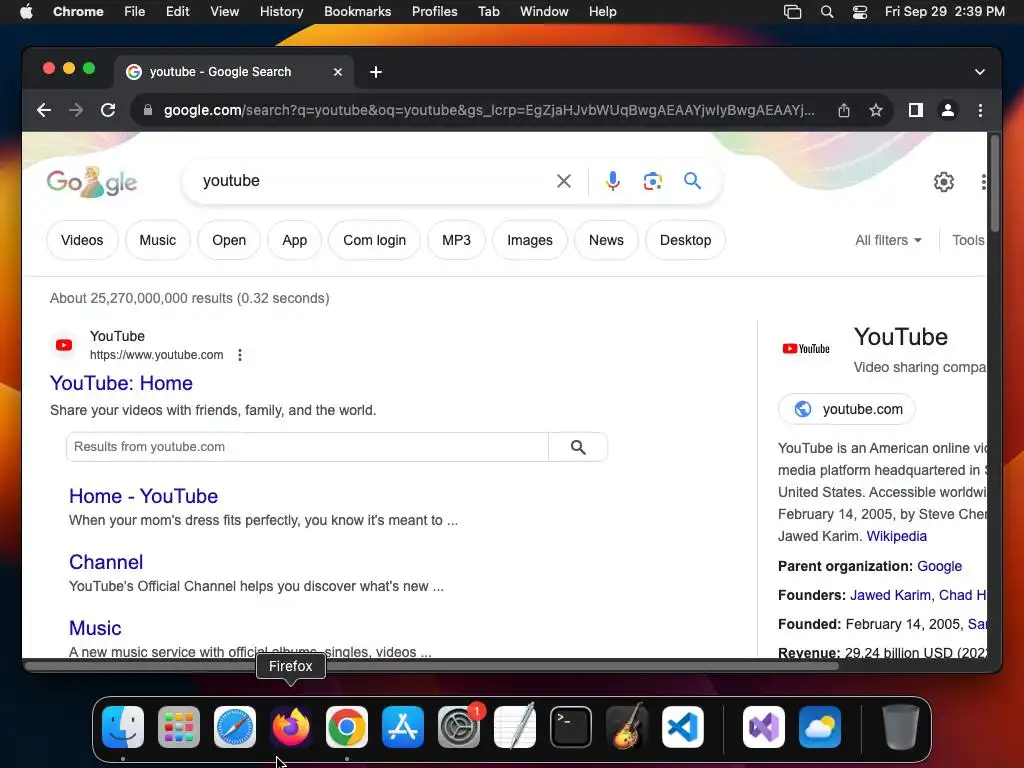Bookmark this tab with the star icon

pos(876,110)
